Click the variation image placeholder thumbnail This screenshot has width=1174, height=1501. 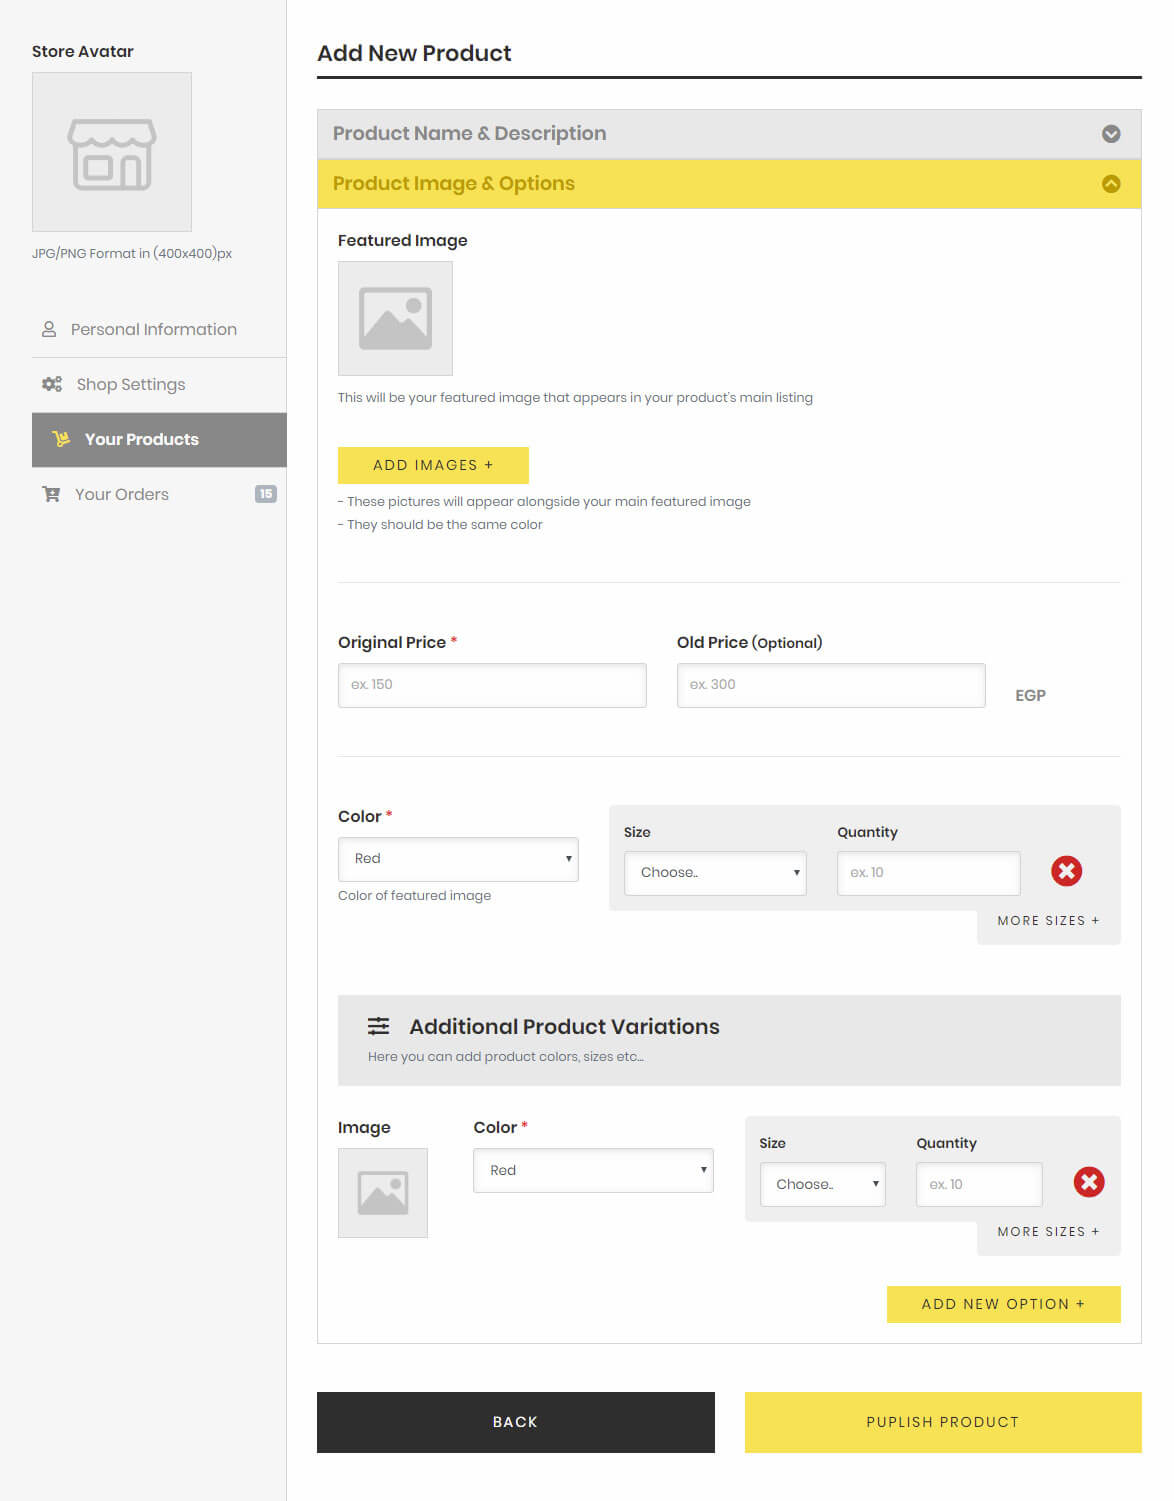(383, 1193)
